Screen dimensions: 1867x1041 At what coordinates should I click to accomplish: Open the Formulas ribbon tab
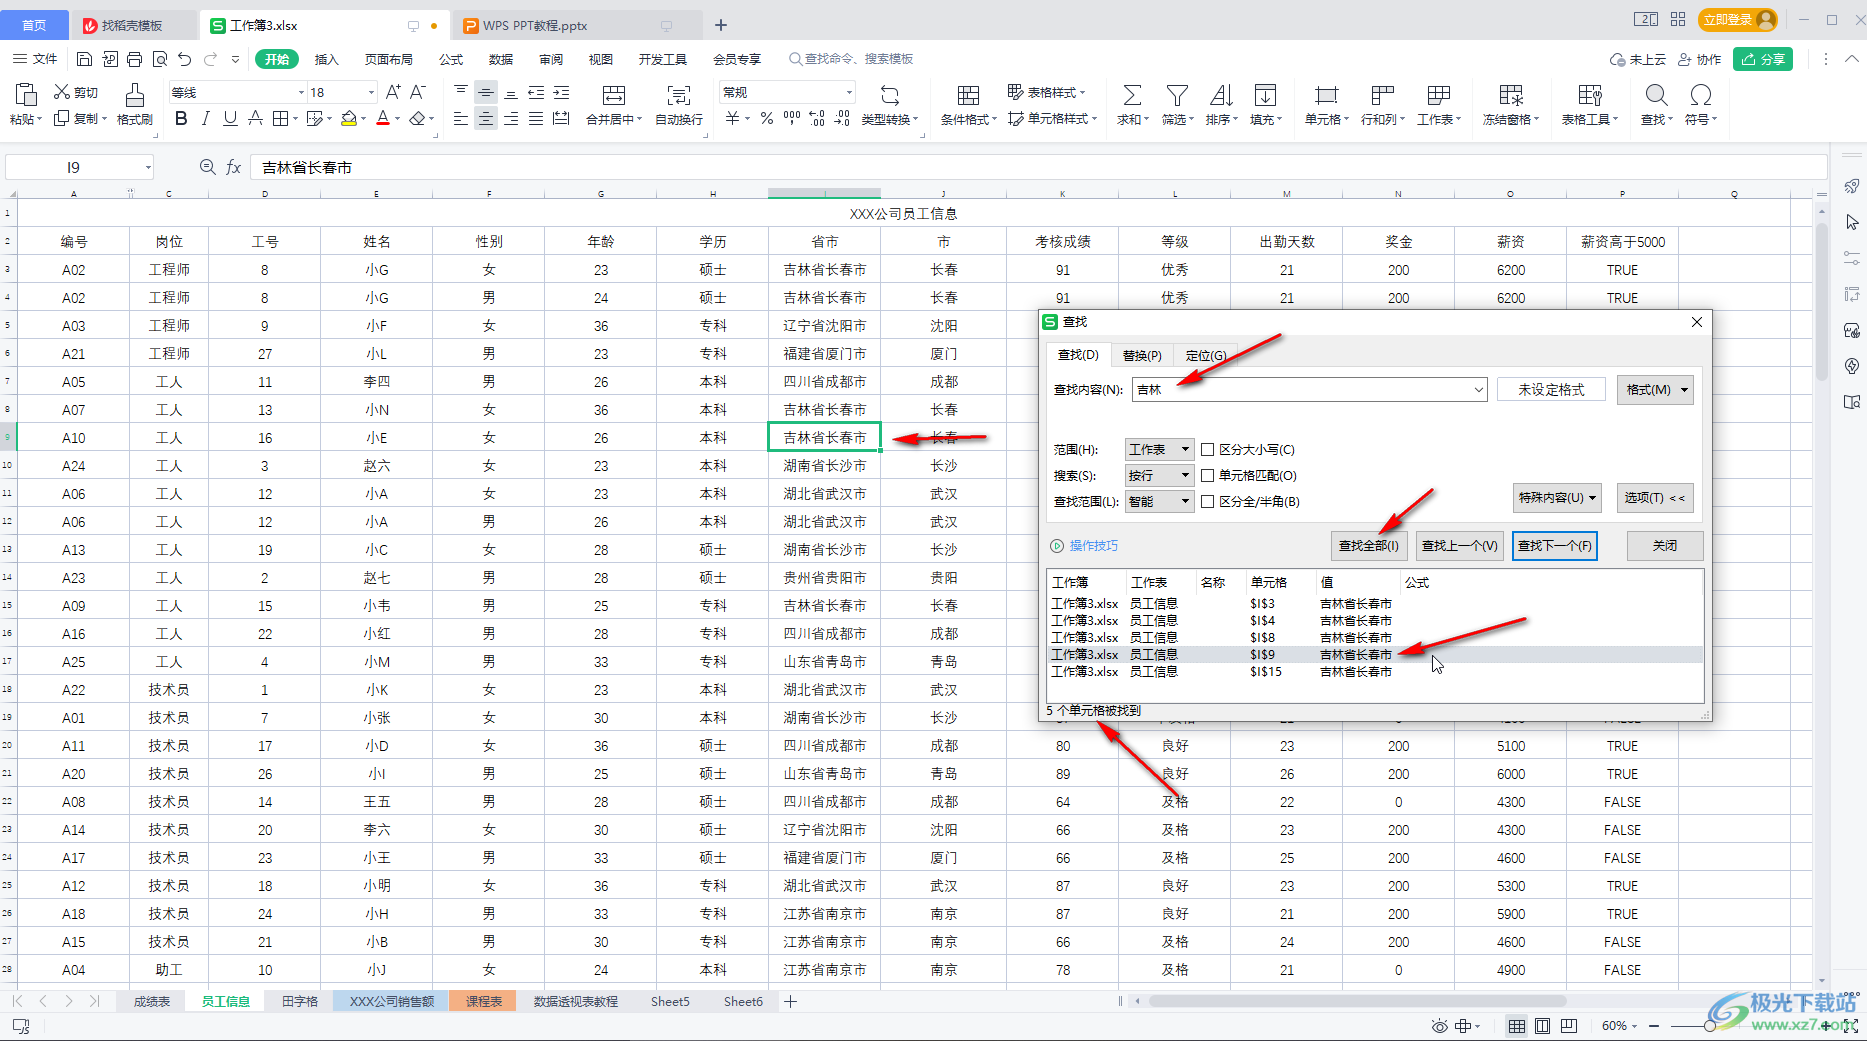coord(452,59)
